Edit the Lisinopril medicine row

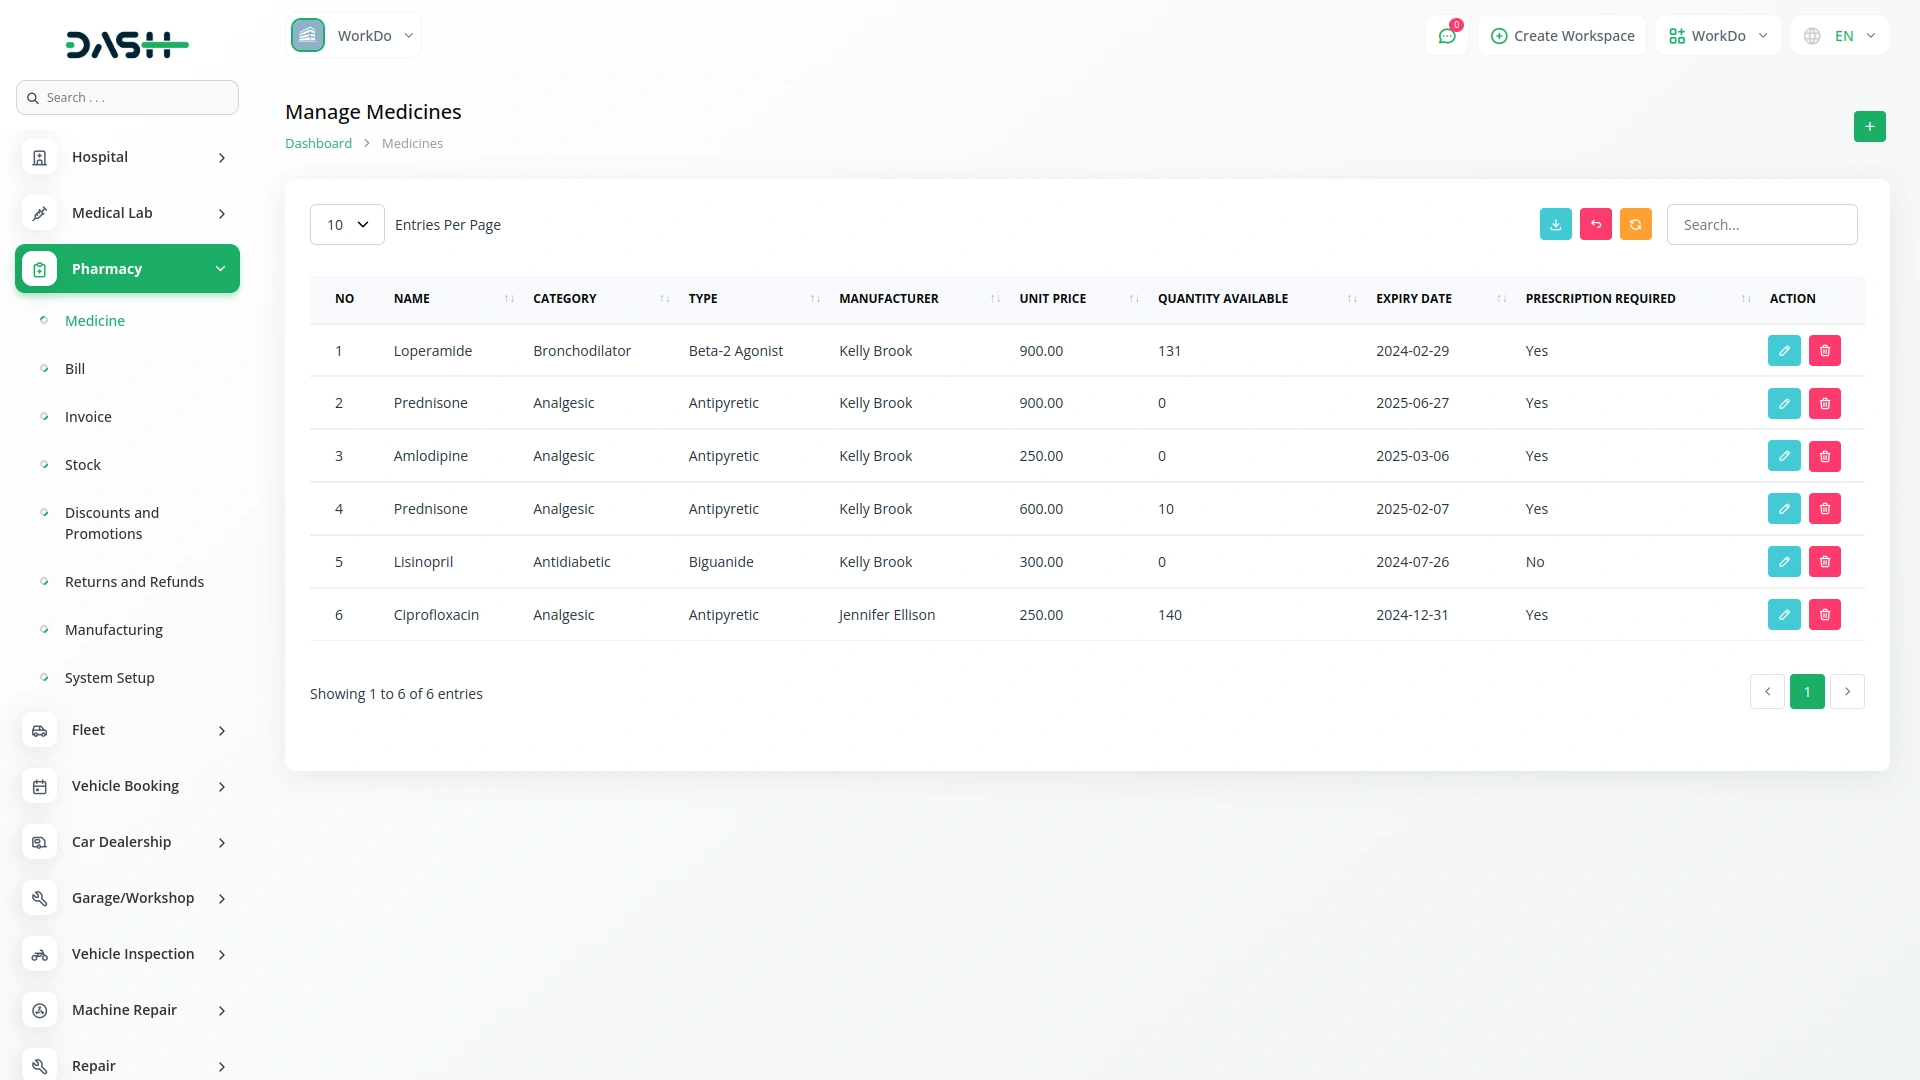(1783, 562)
